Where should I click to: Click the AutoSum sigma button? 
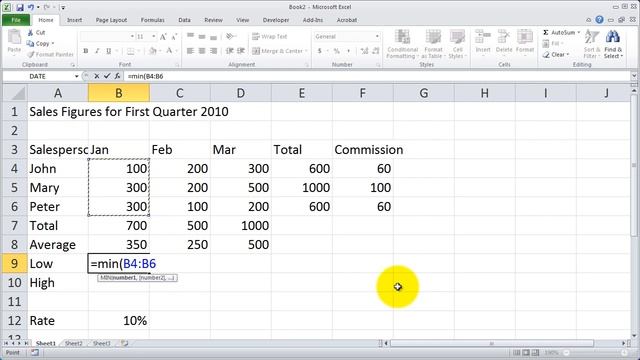[559, 32]
